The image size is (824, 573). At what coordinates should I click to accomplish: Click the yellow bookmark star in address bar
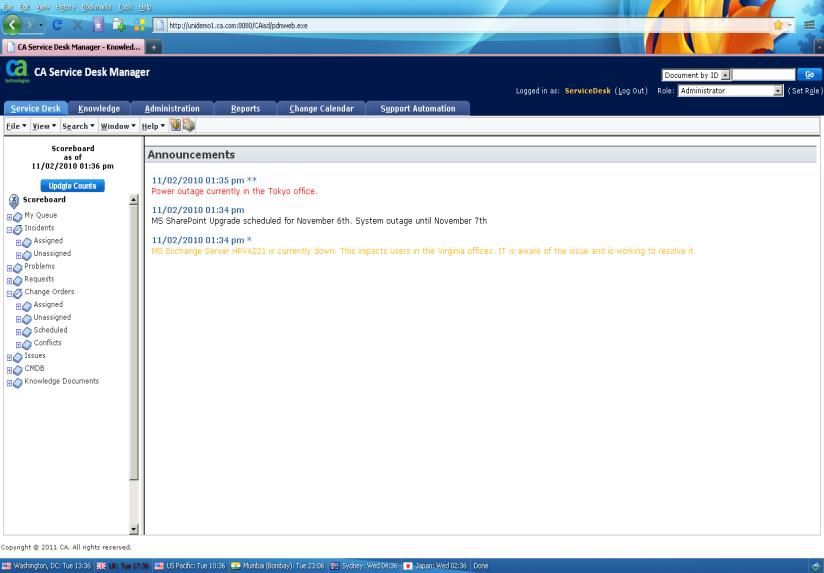click(778, 25)
